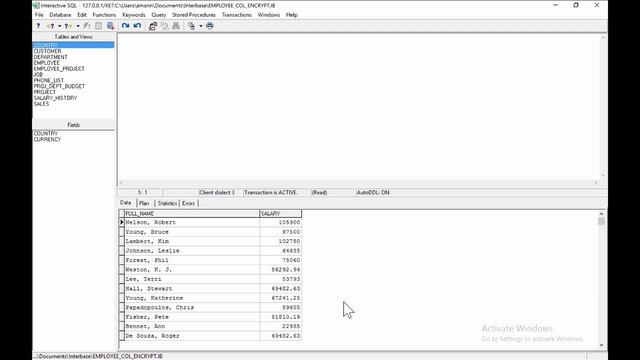
Task: Switch to the Errors tab
Action: pos(188,203)
